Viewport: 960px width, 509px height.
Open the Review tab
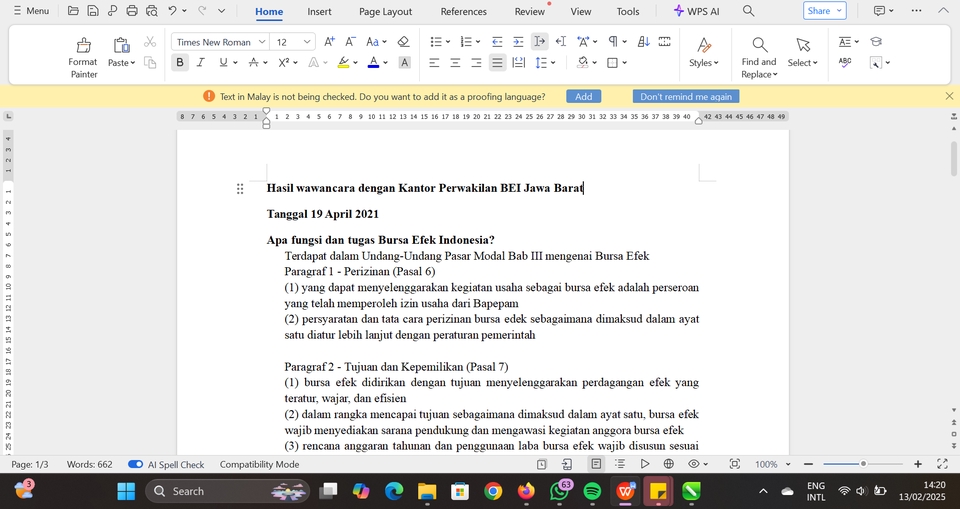tap(530, 11)
